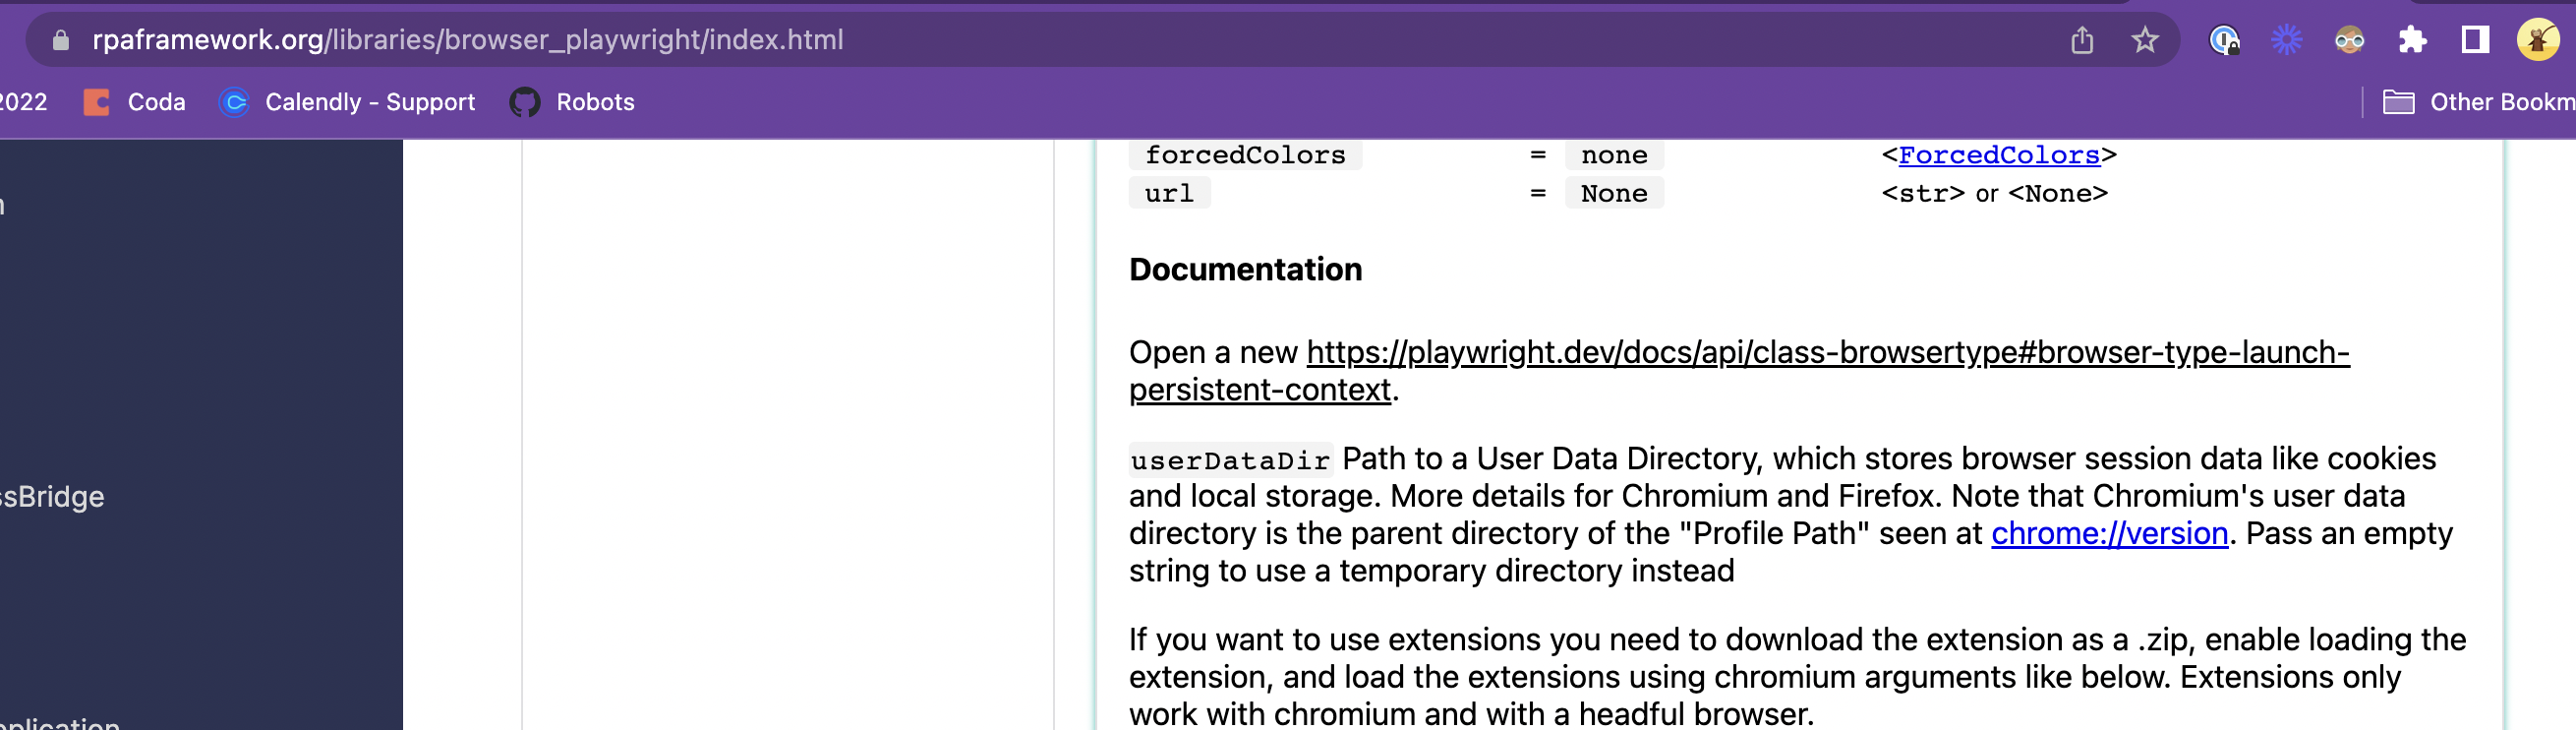Select the sBridge entry in the sidebar
Image resolution: width=2576 pixels, height=730 pixels.
52,496
